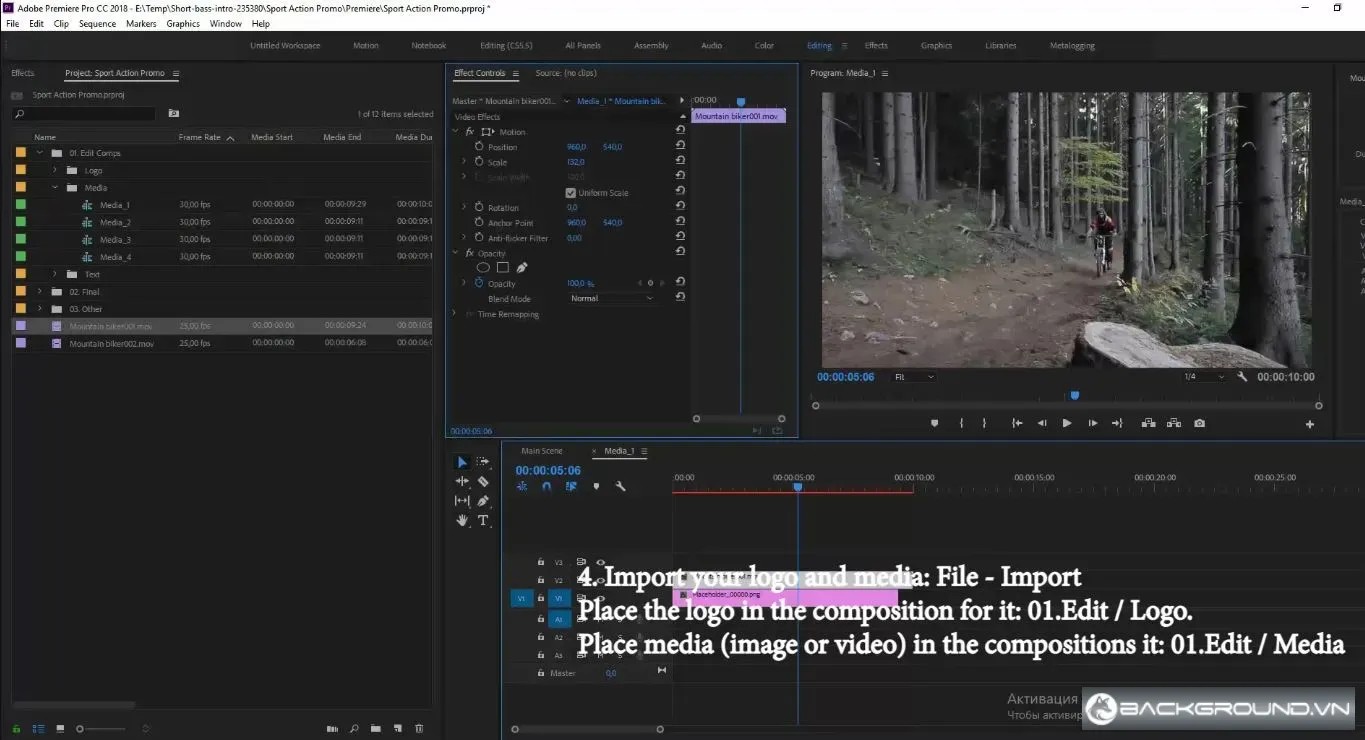Image resolution: width=1365 pixels, height=740 pixels.
Task: Add marker in timeline header
Action: 596,486
